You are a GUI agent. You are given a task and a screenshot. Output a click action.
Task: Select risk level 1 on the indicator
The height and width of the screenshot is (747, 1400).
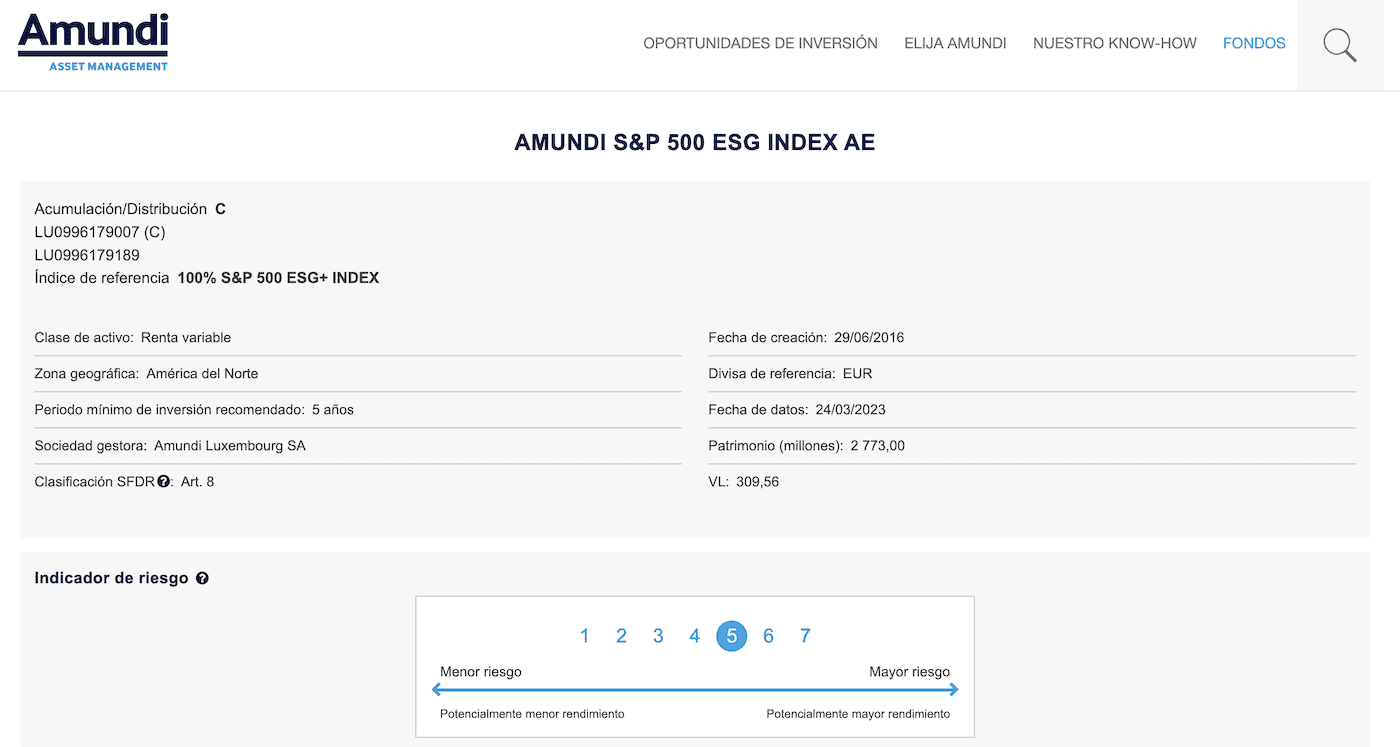pyautogui.click(x=585, y=636)
